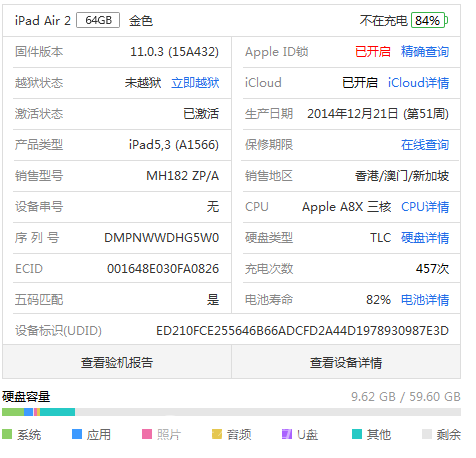
Task: Click the green battery 84% icon
Action: coord(429,20)
